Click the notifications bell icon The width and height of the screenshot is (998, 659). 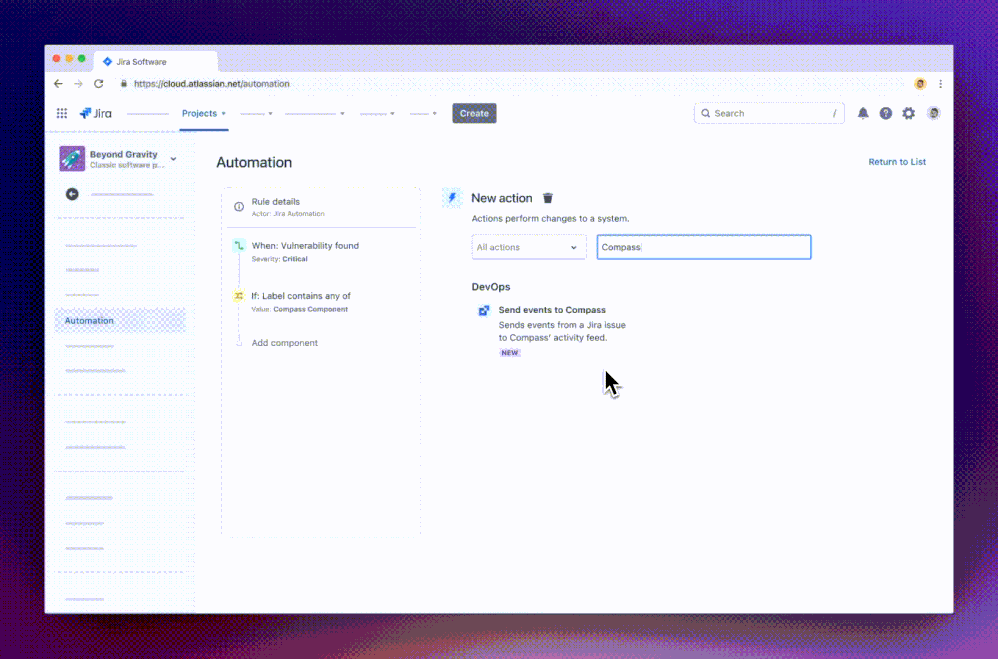(x=863, y=113)
